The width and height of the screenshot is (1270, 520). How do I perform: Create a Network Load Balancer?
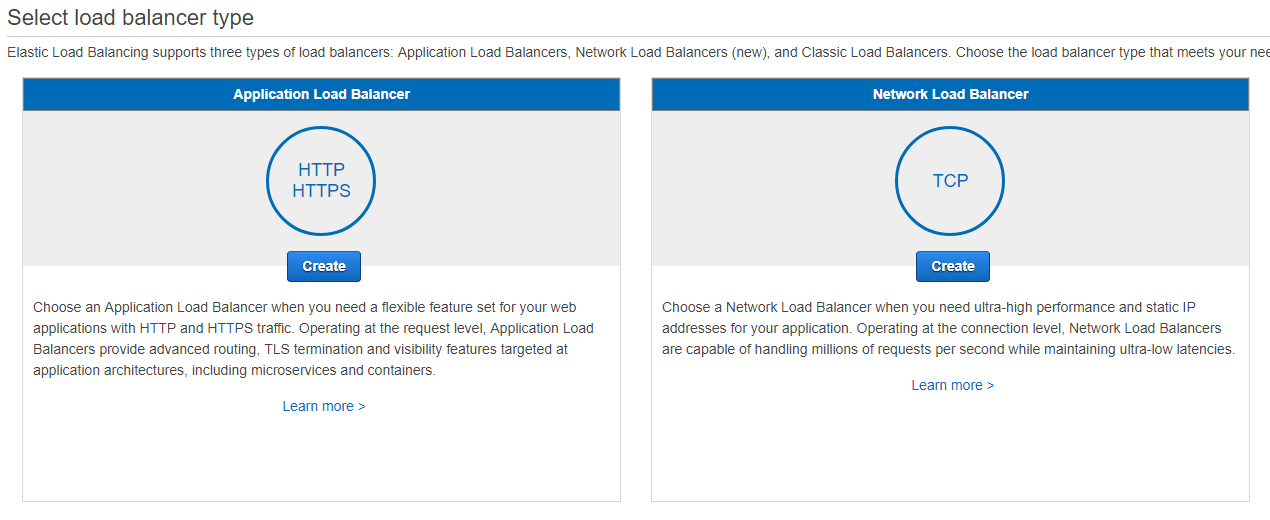click(x=952, y=266)
